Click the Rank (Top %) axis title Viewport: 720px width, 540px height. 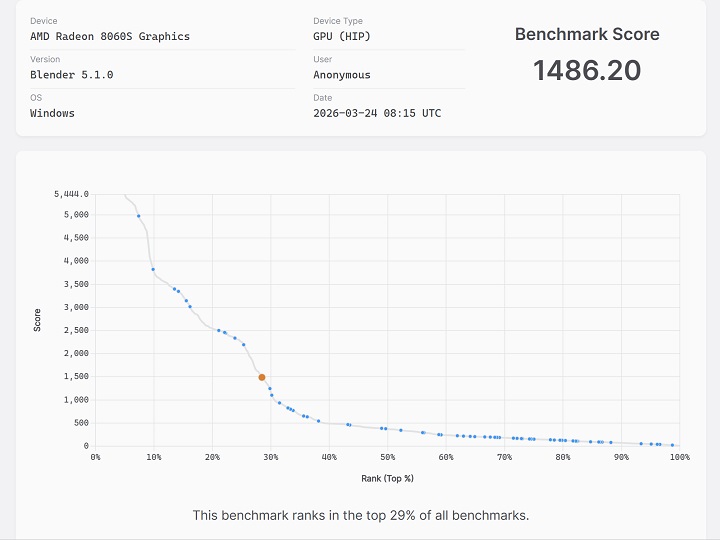coord(387,478)
